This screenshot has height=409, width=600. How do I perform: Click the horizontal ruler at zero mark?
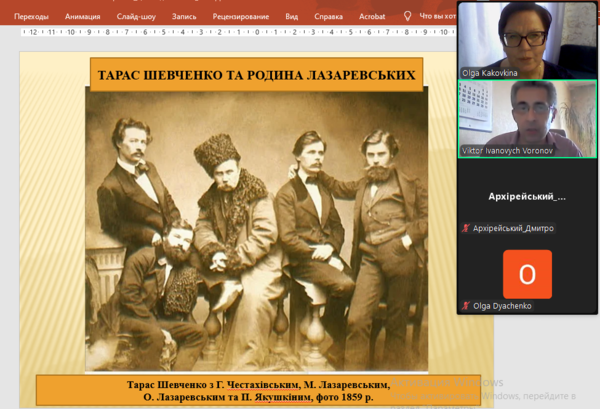257,32
